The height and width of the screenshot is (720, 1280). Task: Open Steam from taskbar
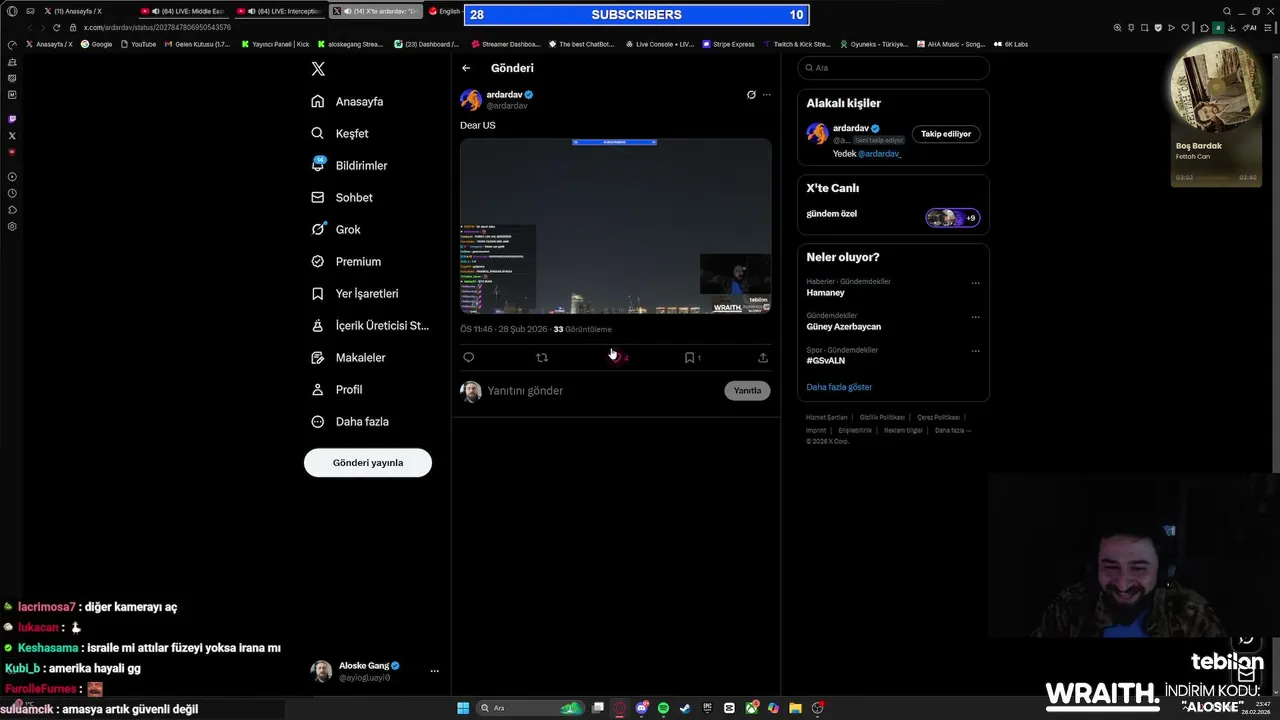click(685, 708)
